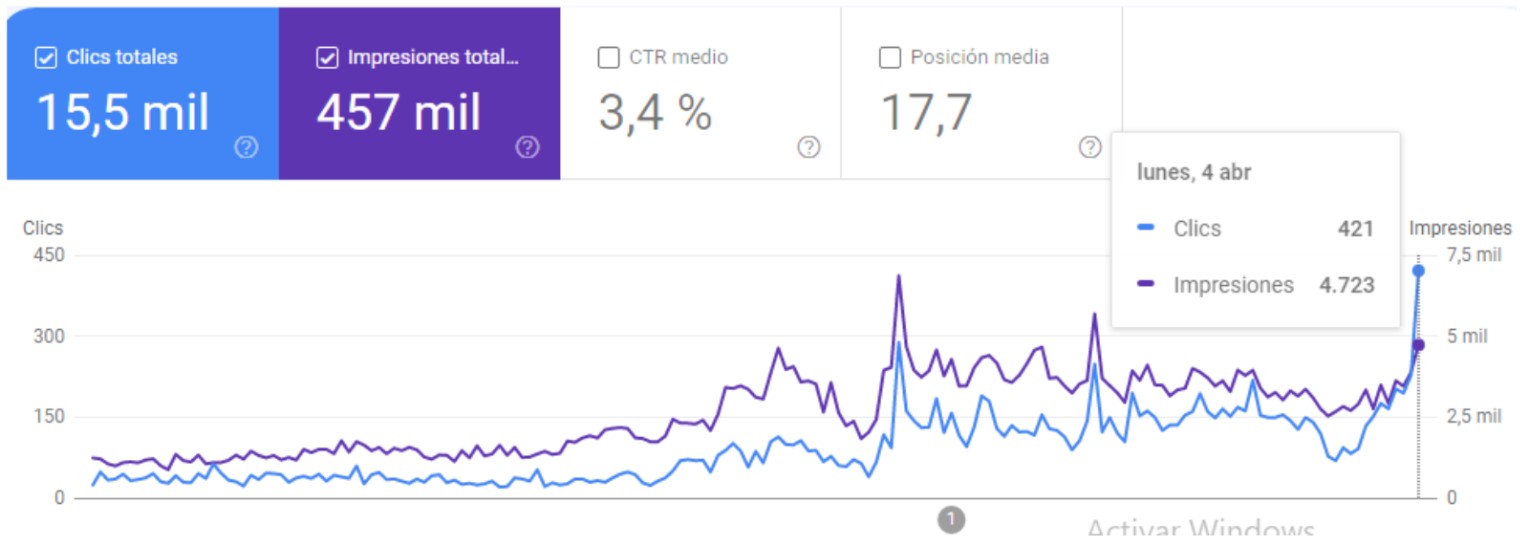This screenshot has width=1522, height=544.
Task: Select the 457 mil impressions value
Action: (399, 112)
